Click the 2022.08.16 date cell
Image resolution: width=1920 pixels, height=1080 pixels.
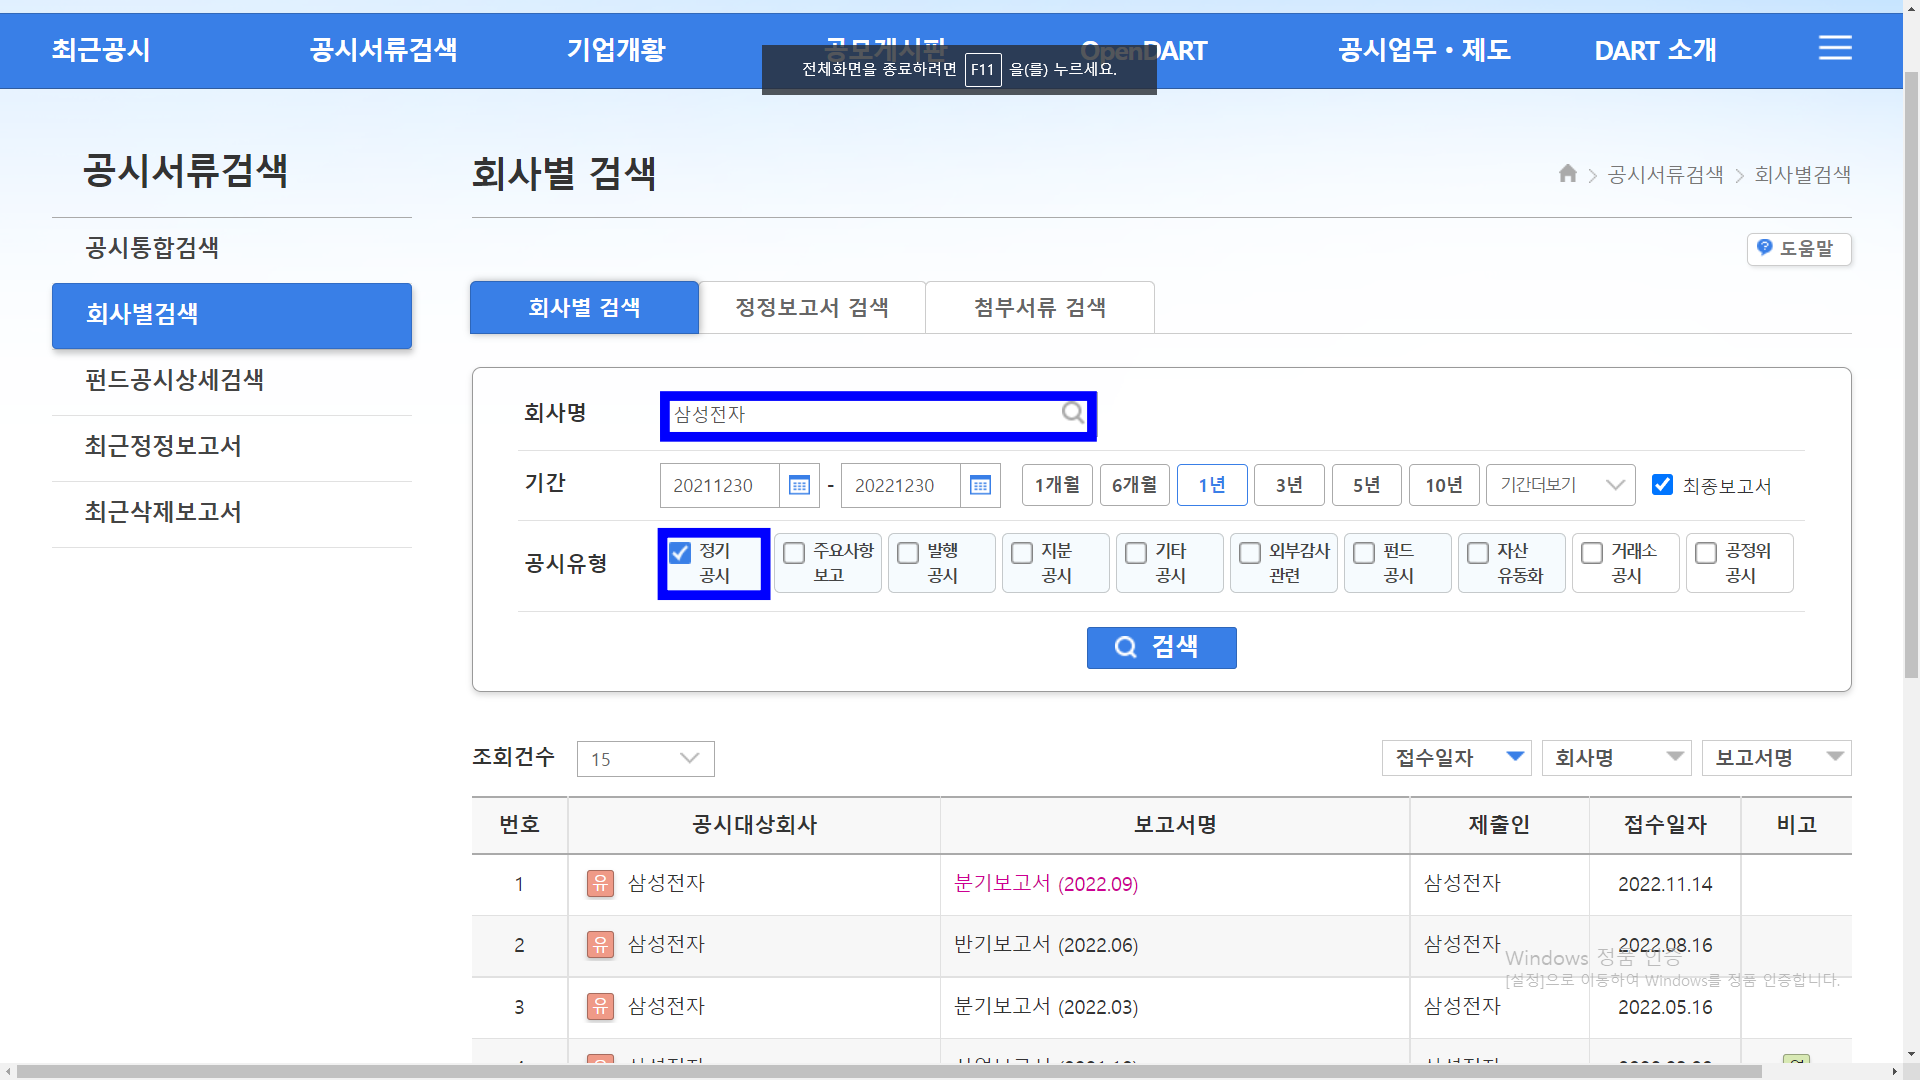tap(1665, 945)
